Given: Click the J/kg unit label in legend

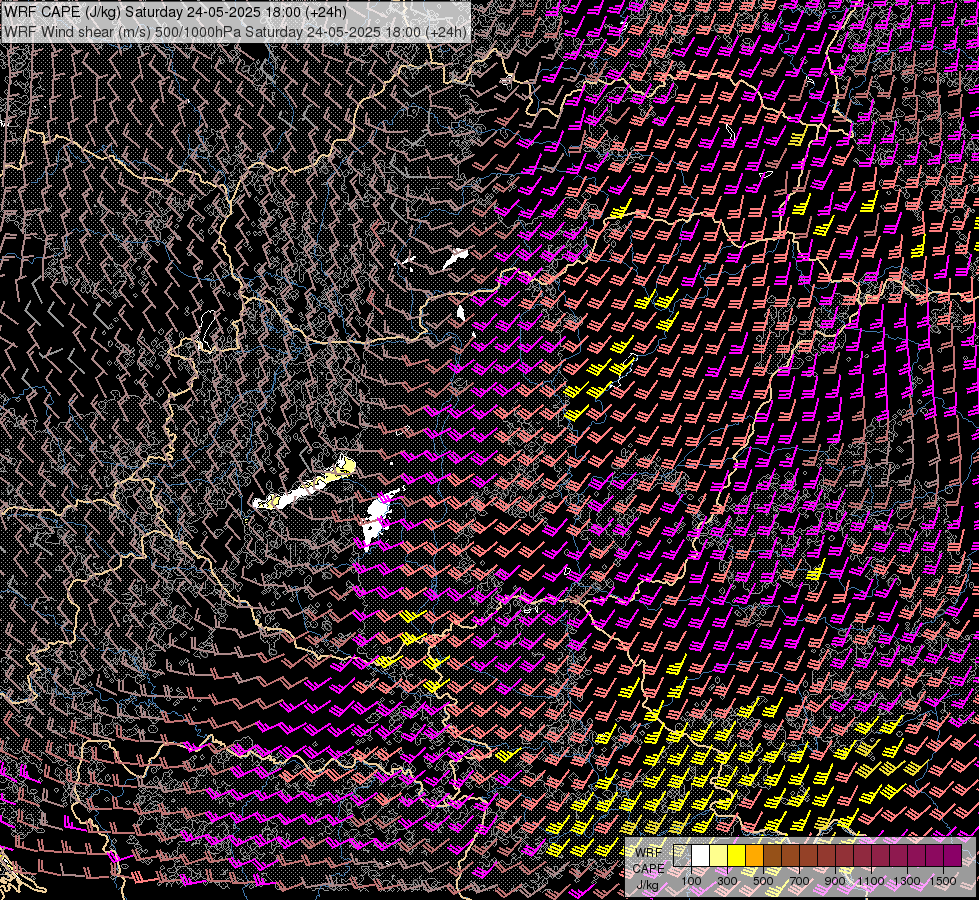Looking at the screenshot, I should (648, 884).
